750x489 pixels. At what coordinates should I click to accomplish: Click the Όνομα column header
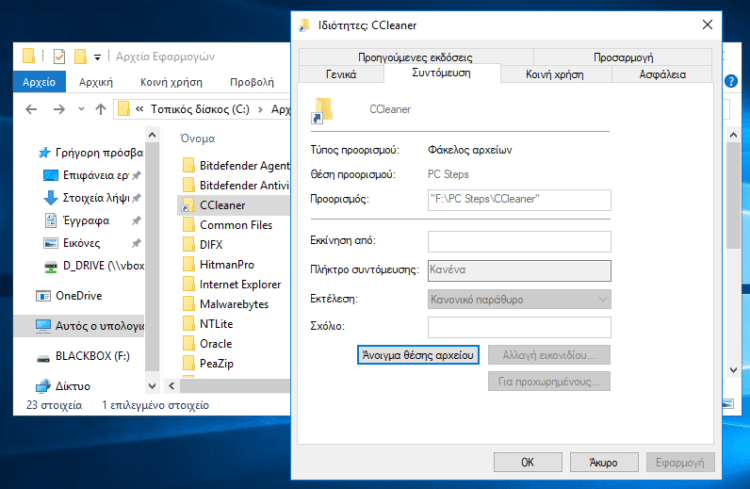pyautogui.click(x=198, y=139)
